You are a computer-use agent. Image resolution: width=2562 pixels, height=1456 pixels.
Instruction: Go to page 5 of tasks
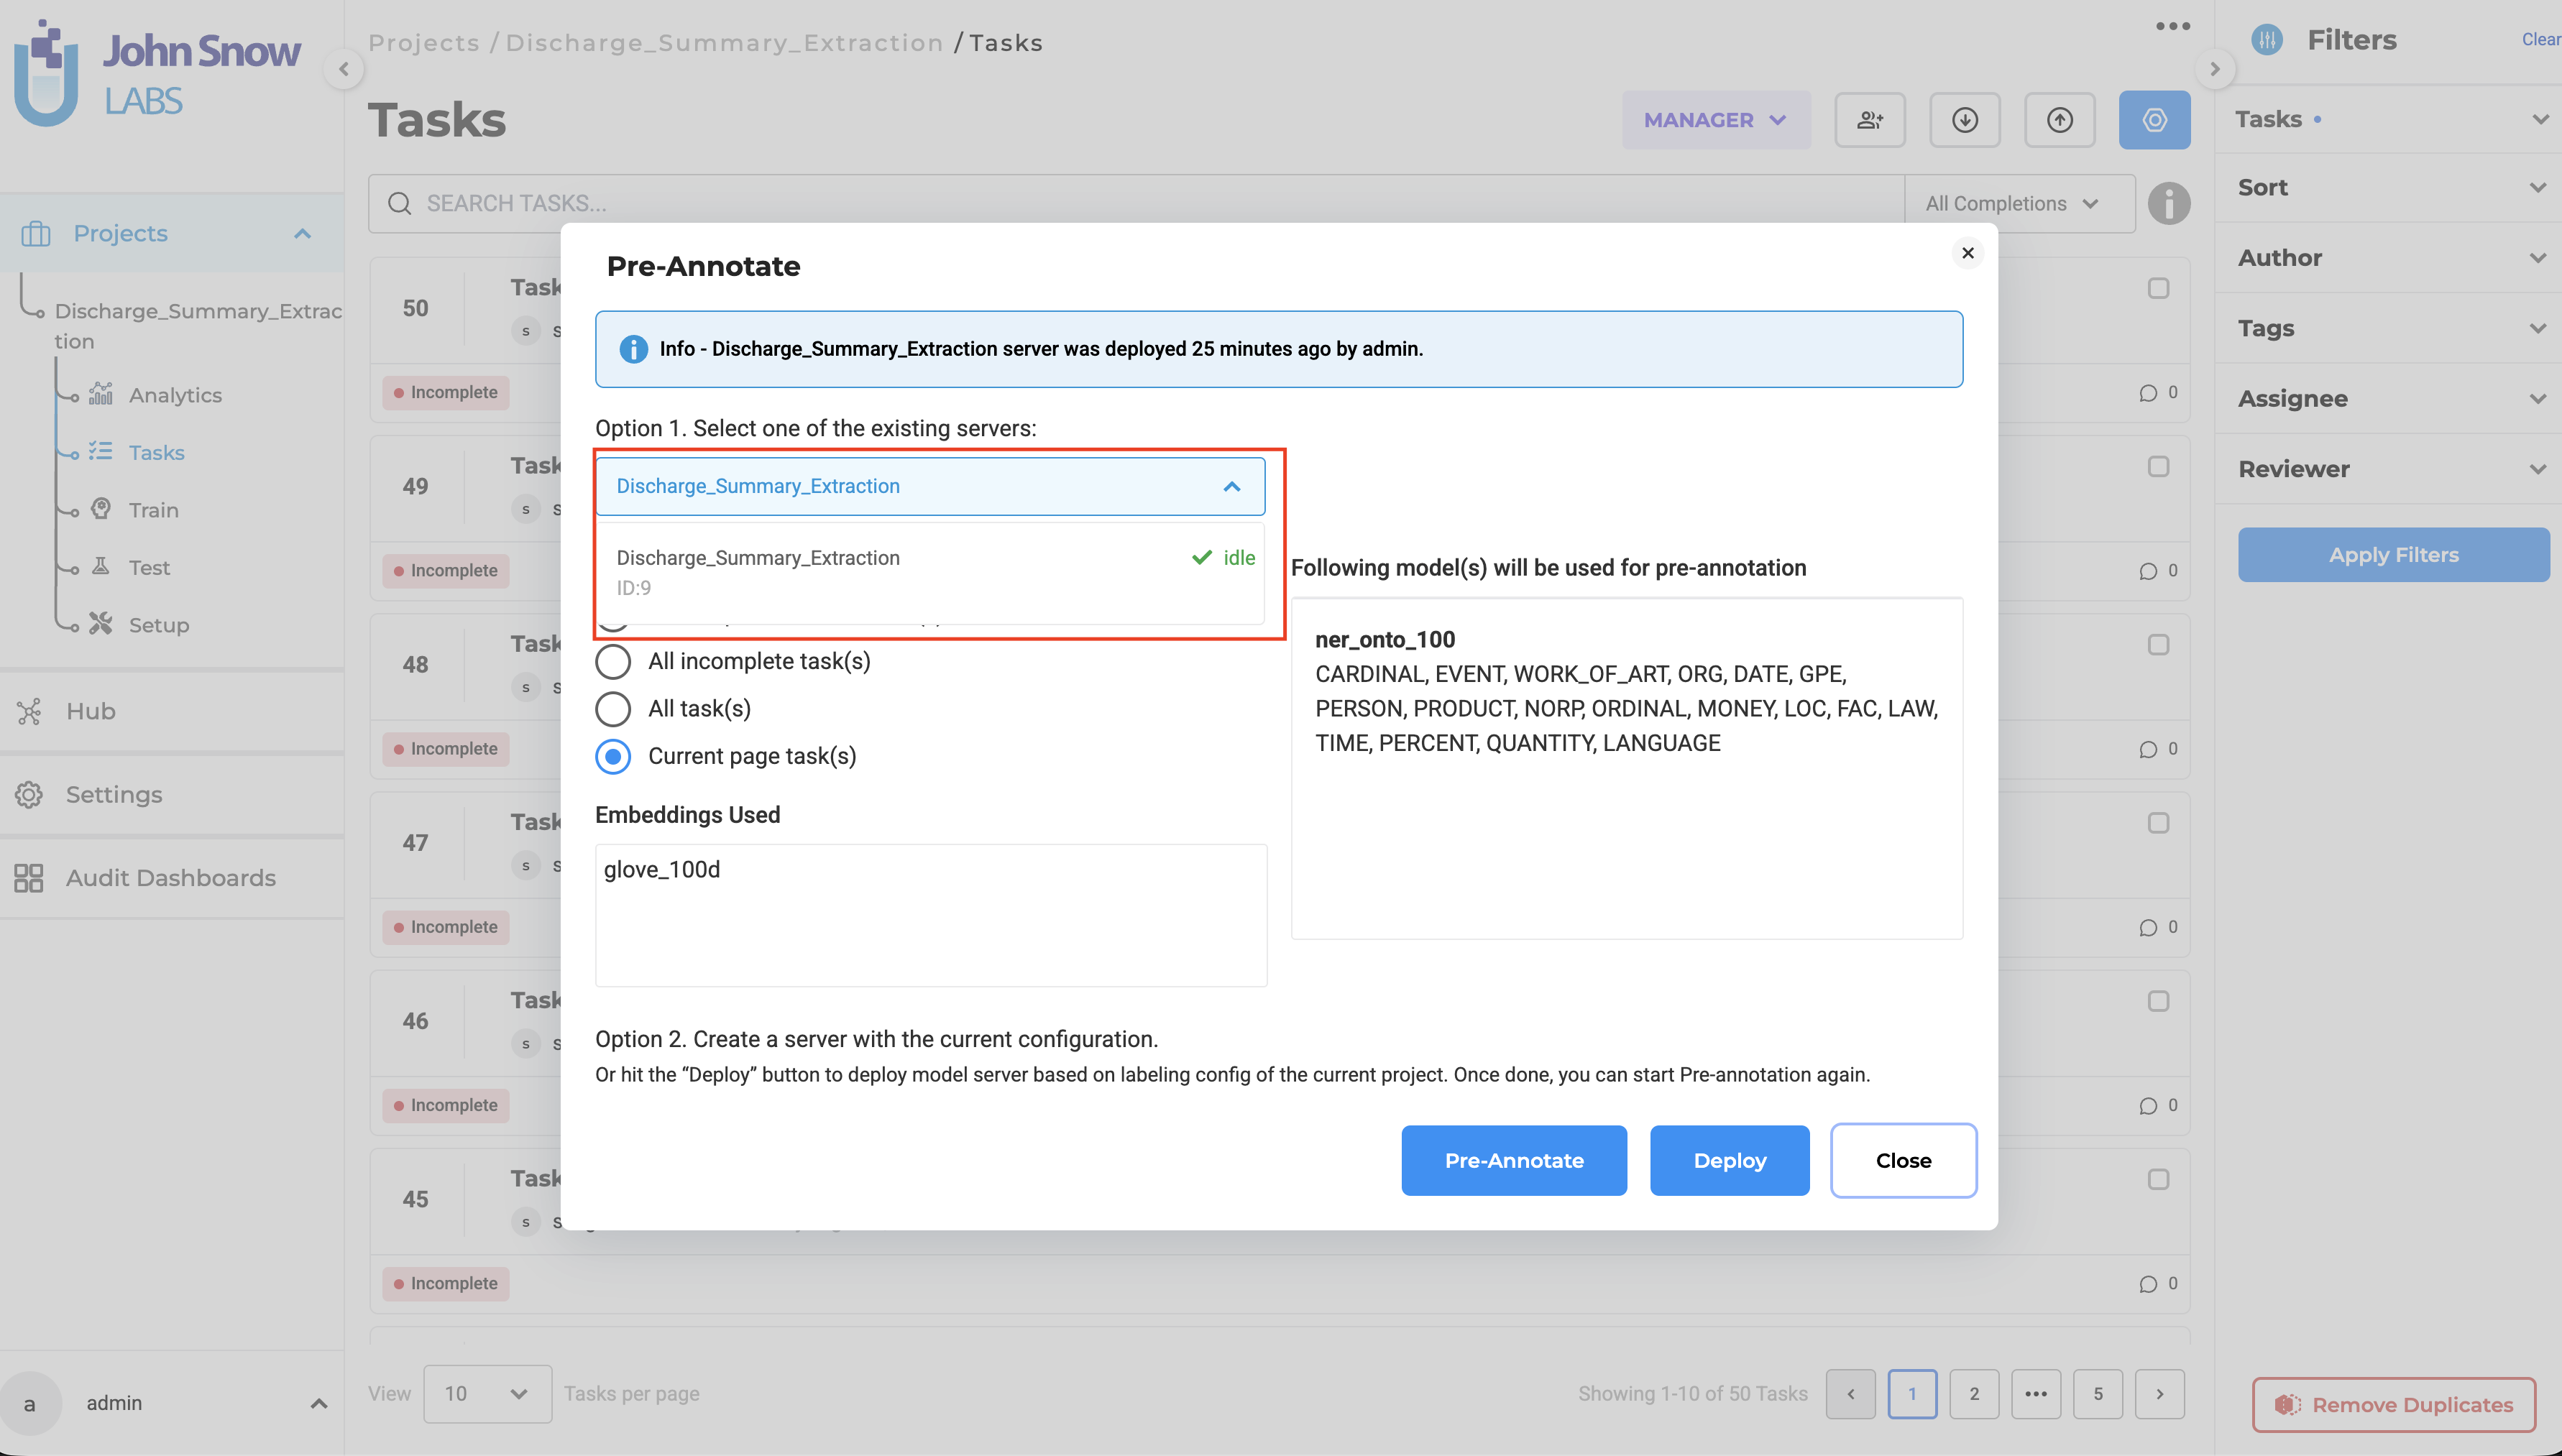[2099, 1393]
